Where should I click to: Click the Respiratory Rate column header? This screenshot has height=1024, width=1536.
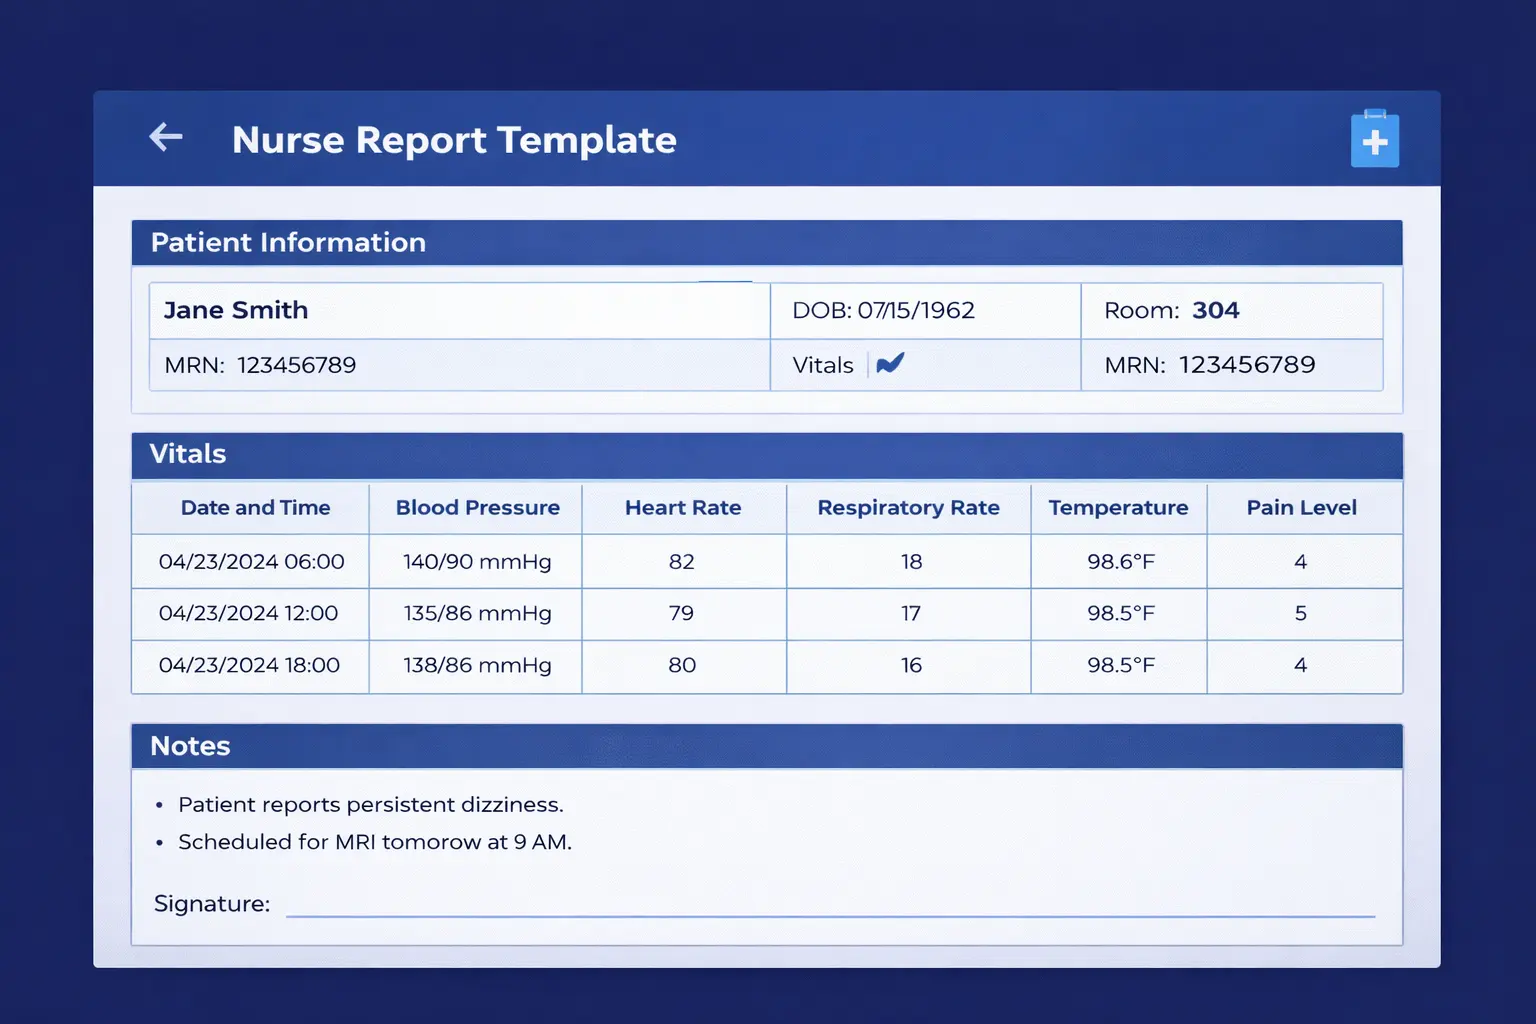pos(908,508)
